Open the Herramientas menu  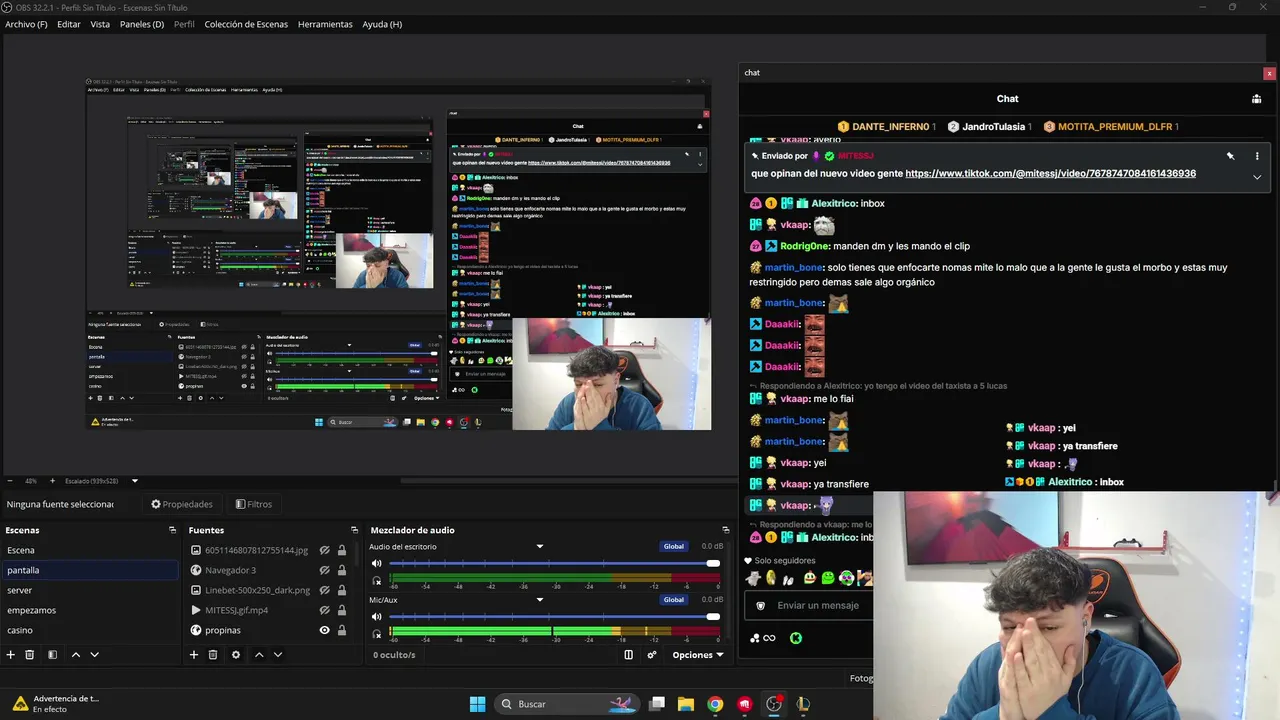tap(325, 24)
